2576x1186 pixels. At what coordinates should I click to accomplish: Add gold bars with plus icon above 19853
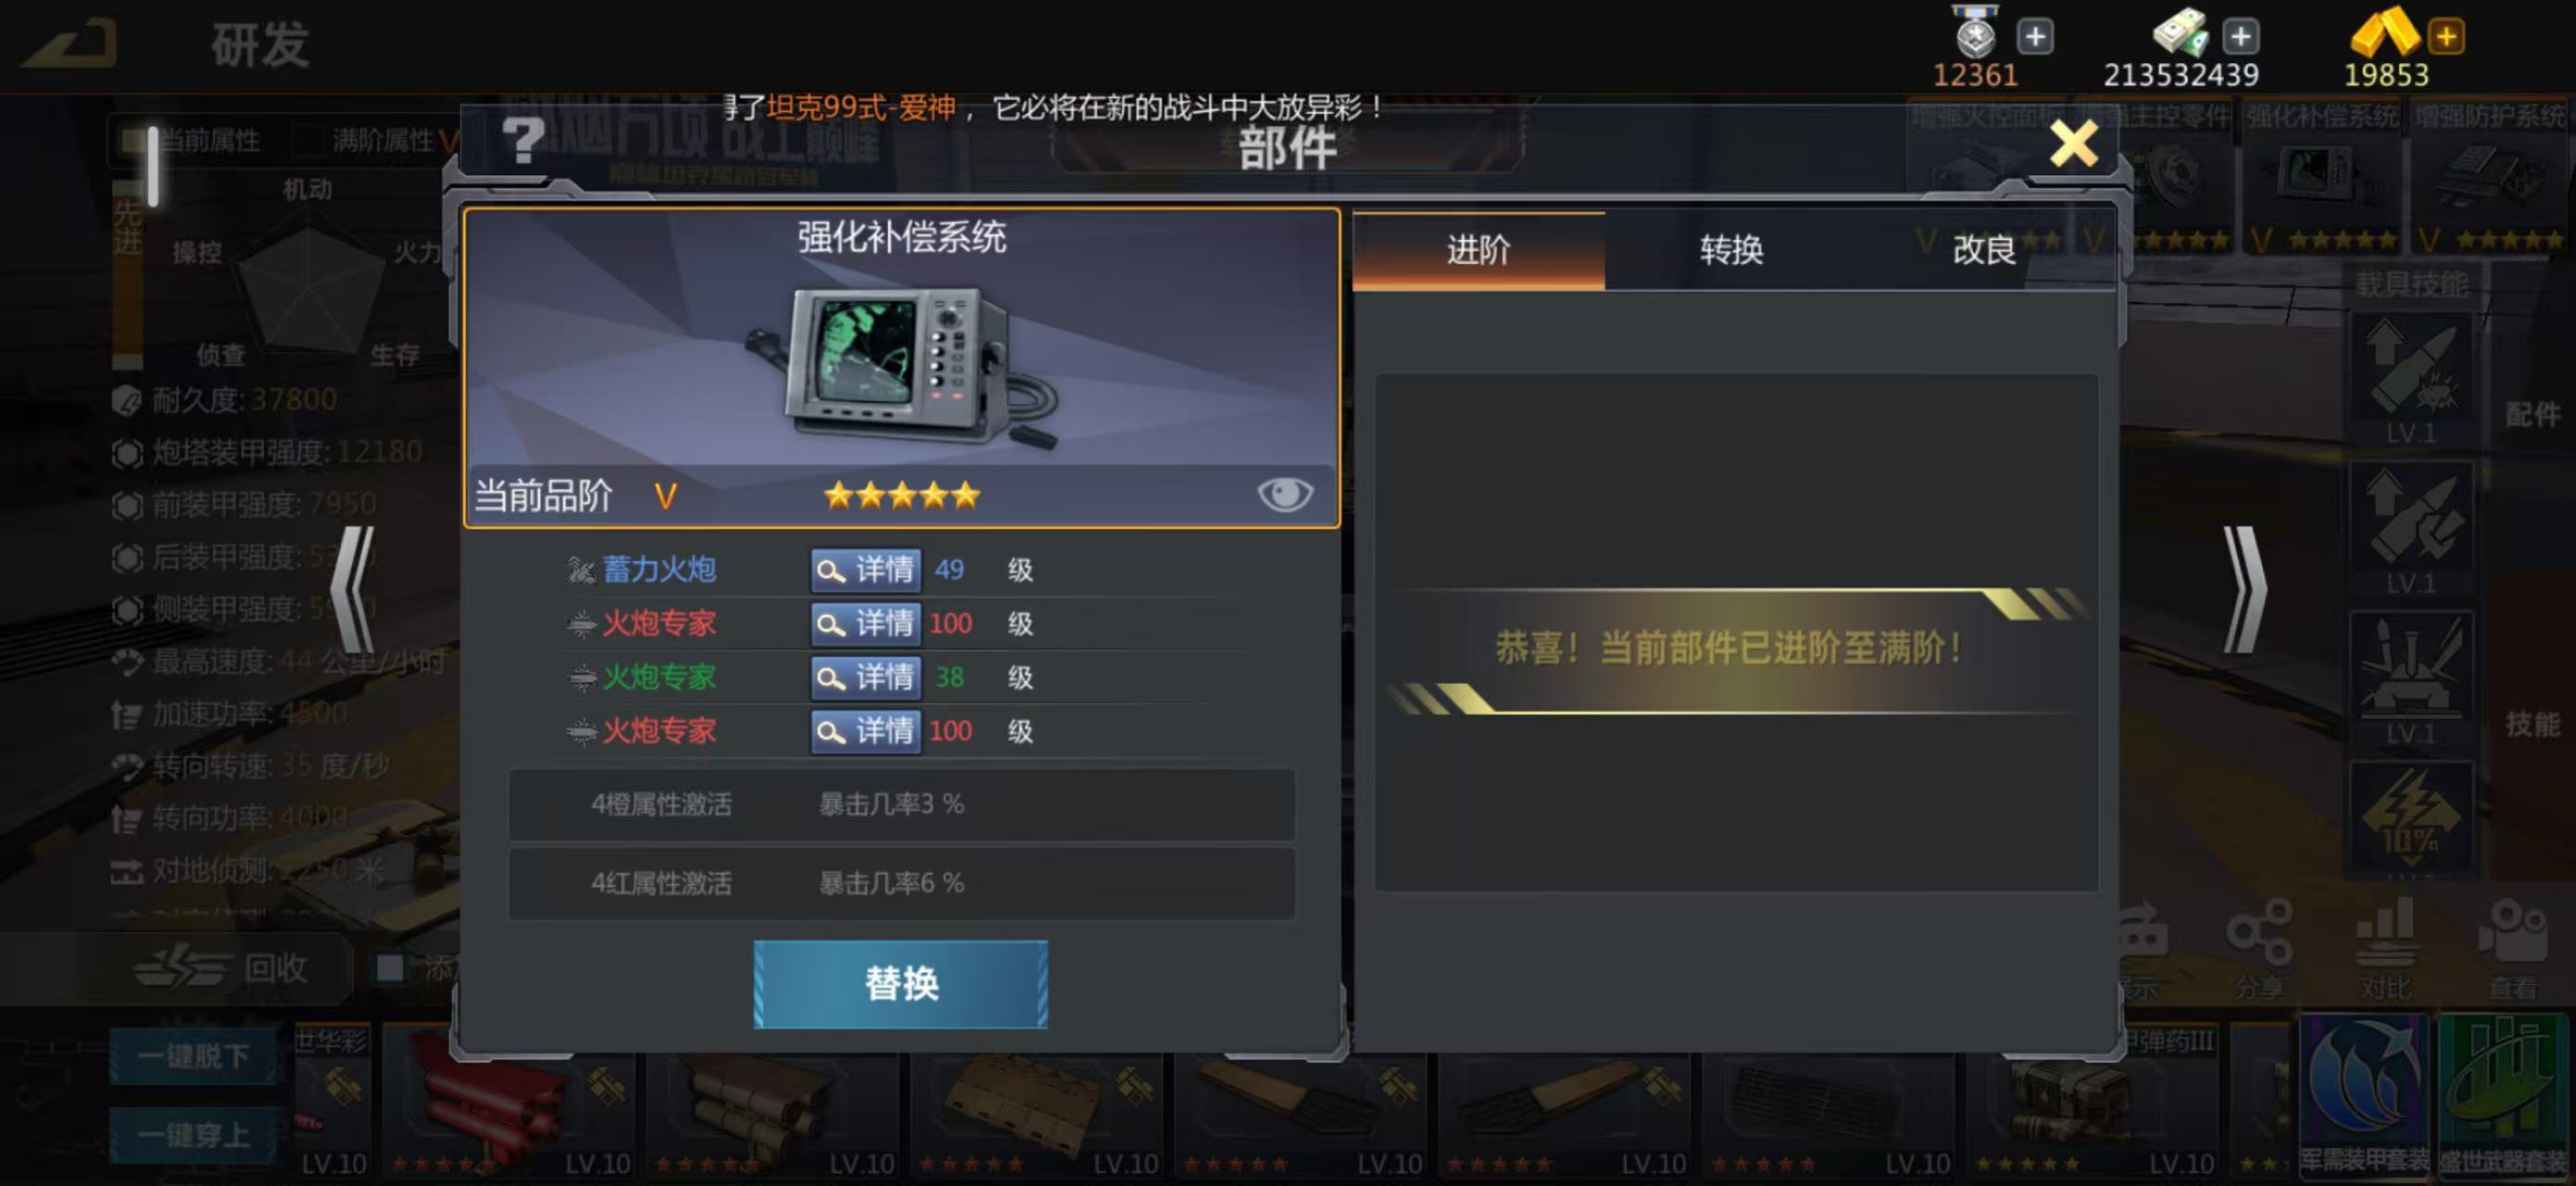(x=2446, y=37)
